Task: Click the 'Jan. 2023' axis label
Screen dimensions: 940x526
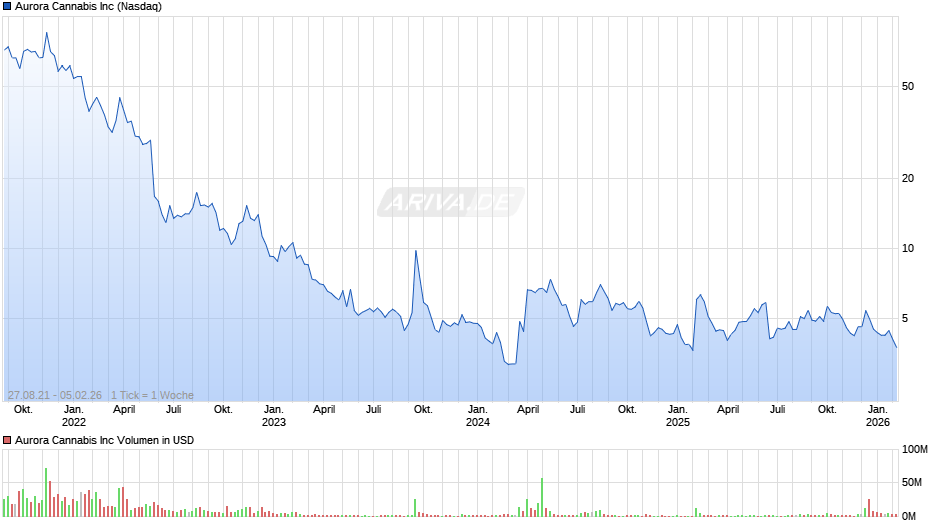Action: pos(274,416)
